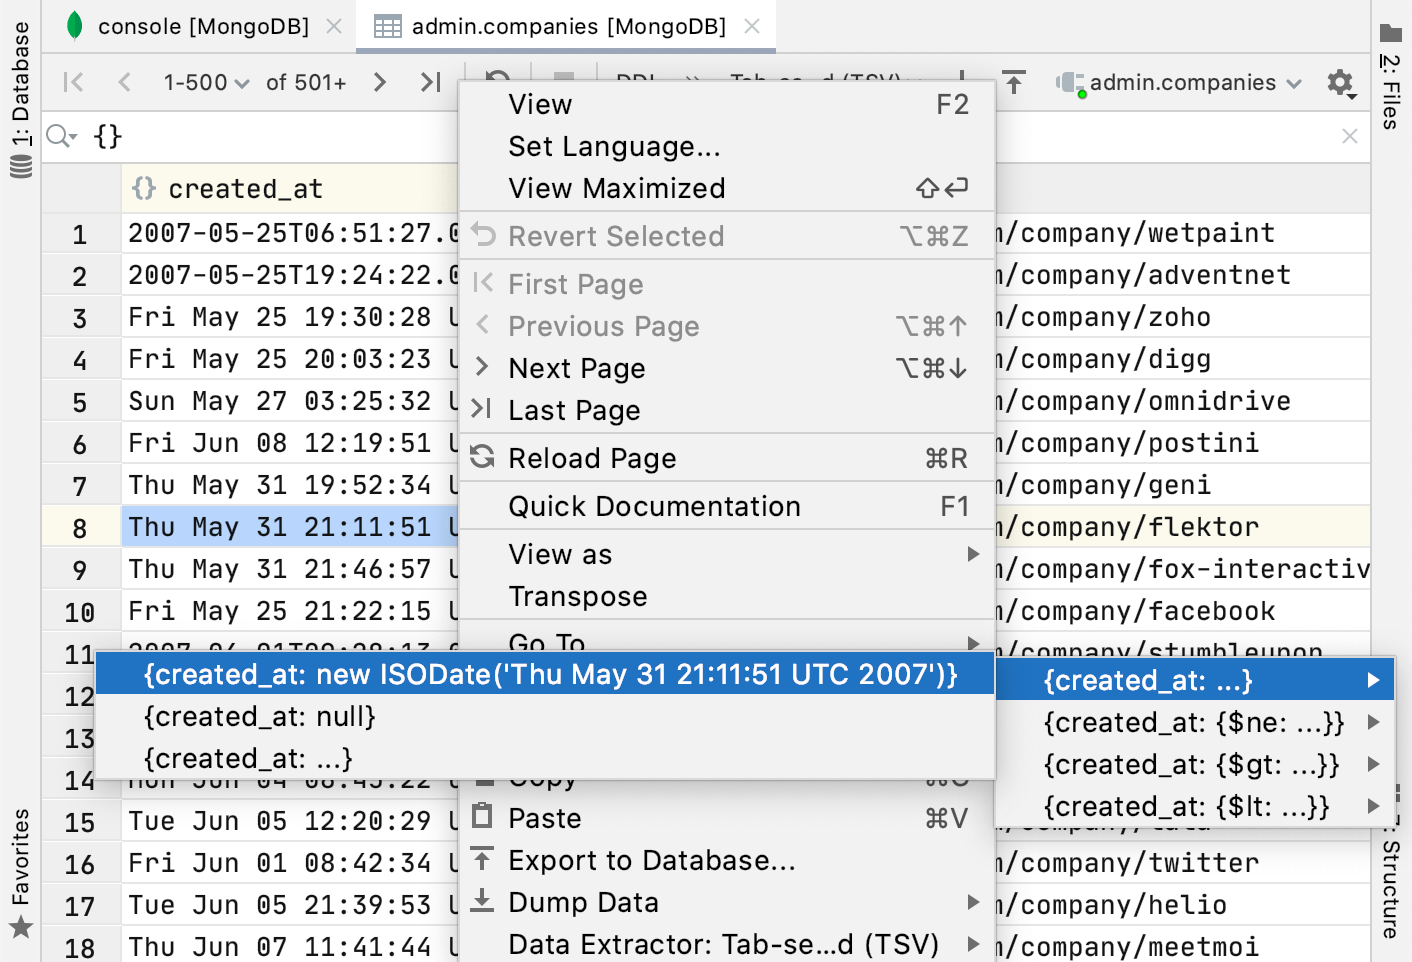Click the Dump Data download icon
This screenshot has width=1412, height=962.
[482, 900]
